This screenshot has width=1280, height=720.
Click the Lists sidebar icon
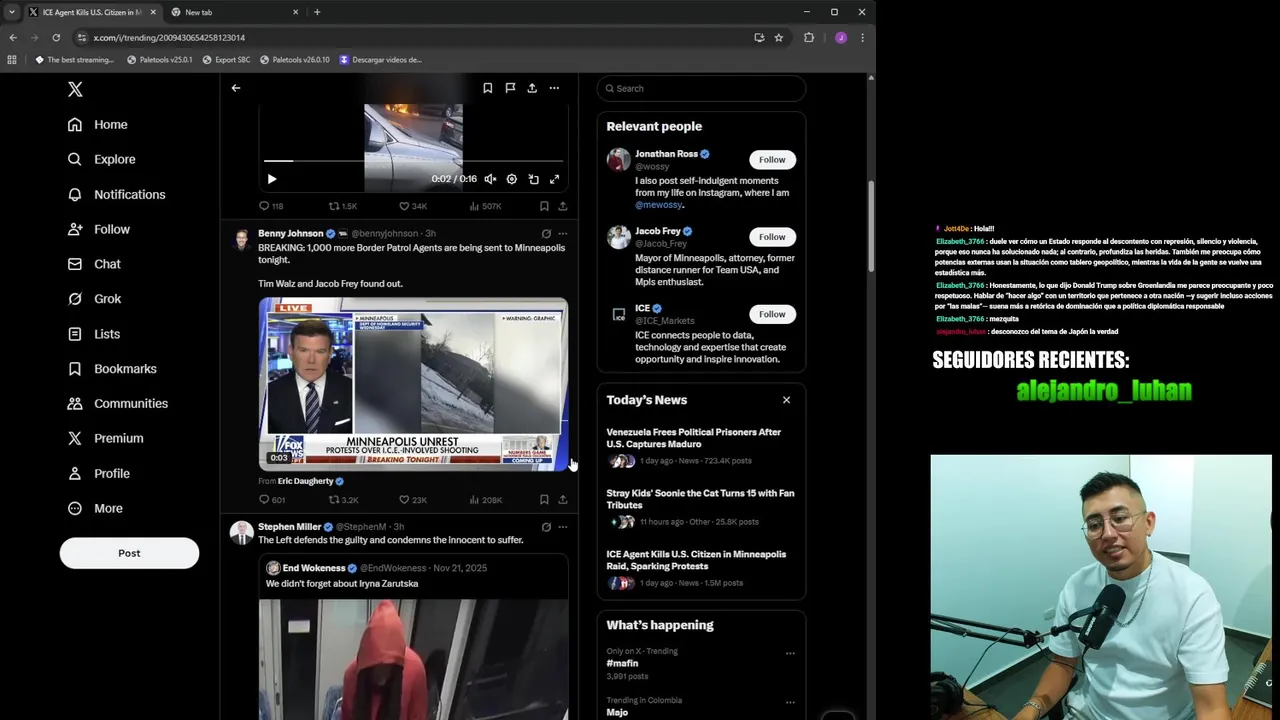(x=75, y=334)
